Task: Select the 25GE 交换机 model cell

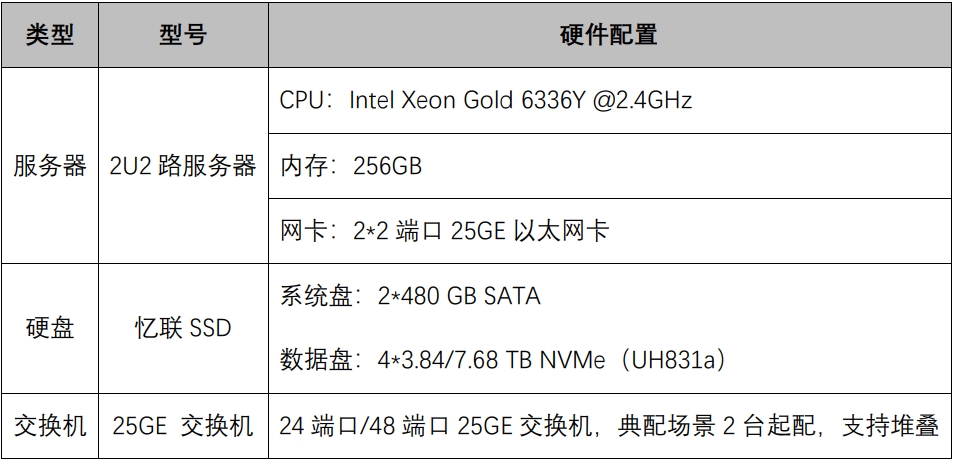Action: pyautogui.click(x=182, y=426)
